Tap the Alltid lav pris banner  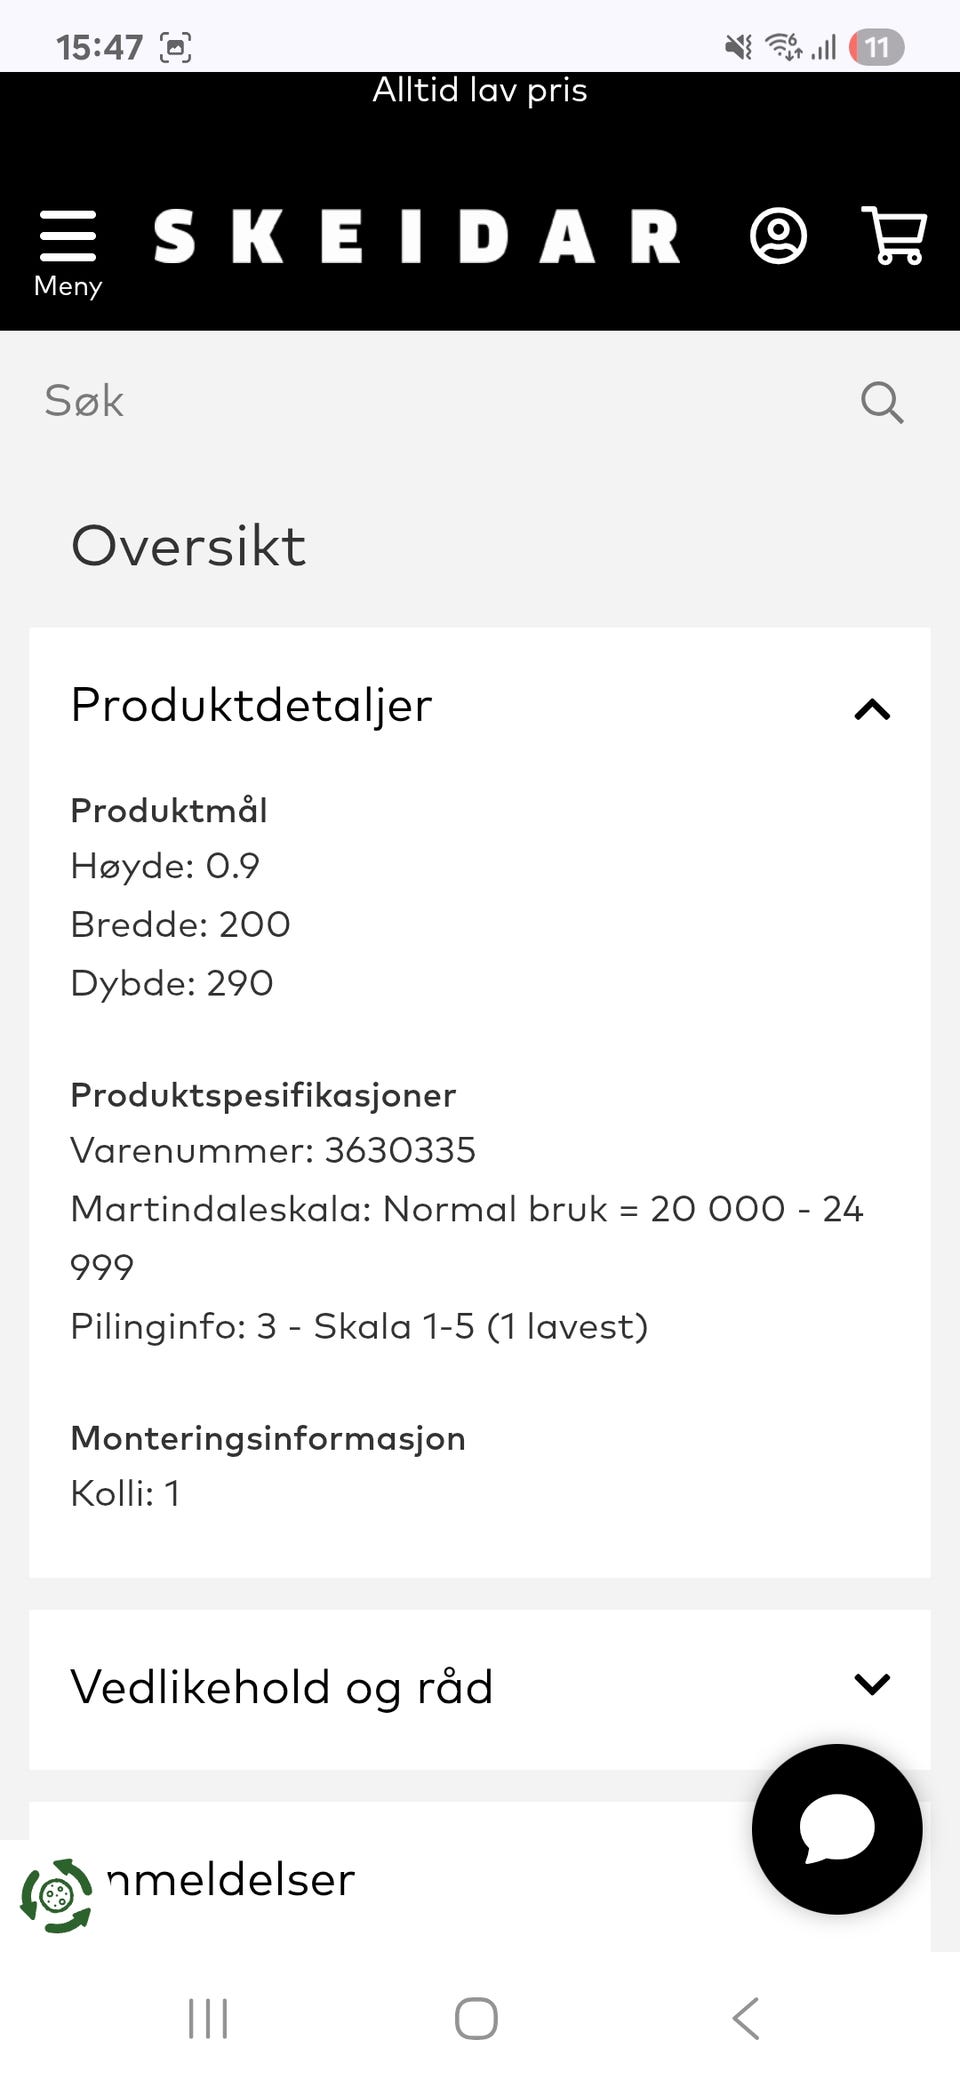click(480, 91)
